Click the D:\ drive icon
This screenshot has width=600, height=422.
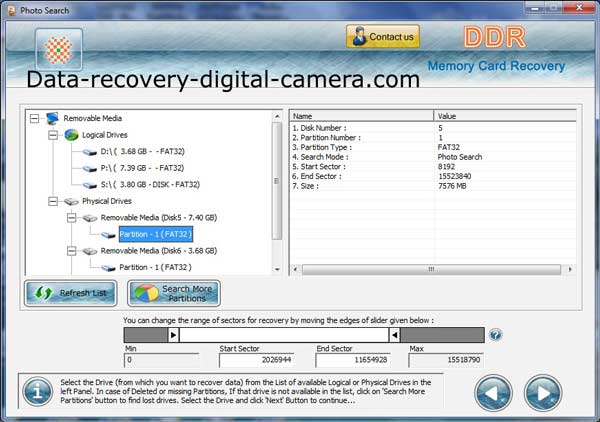[x=90, y=152]
